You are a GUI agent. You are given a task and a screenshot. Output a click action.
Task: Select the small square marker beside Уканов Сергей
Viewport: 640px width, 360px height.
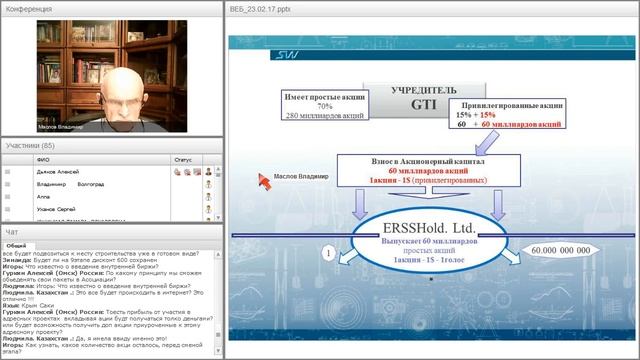(7, 209)
